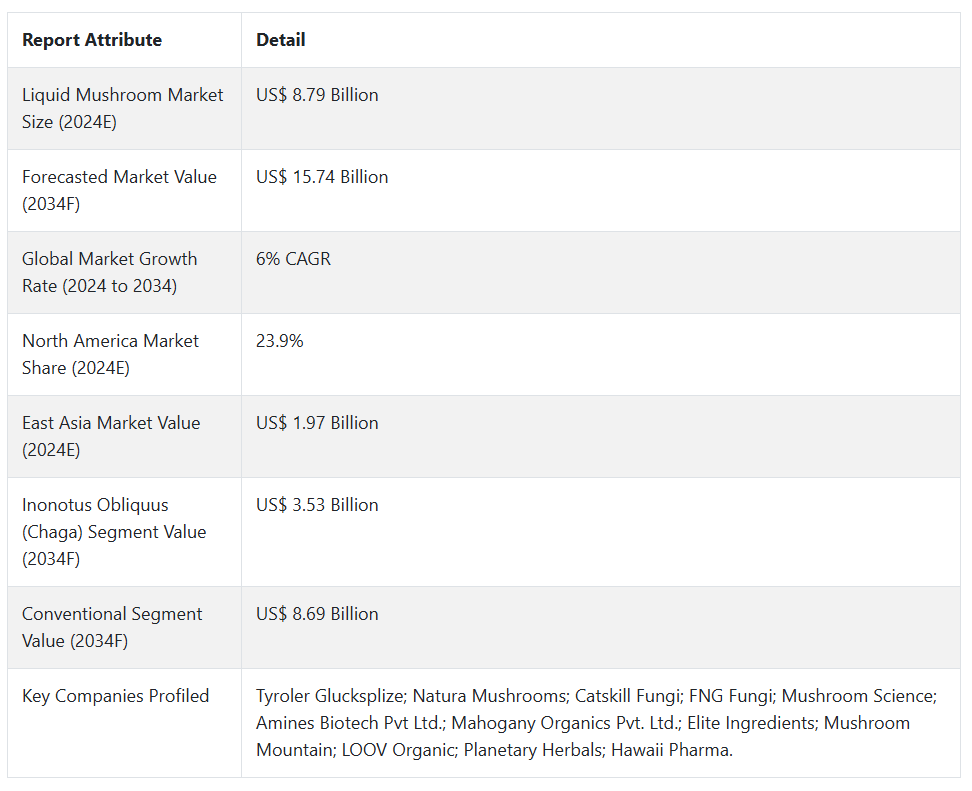Screen dimensions: 972x791
Task: Click the 23.9% value
Action: click(280, 341)
